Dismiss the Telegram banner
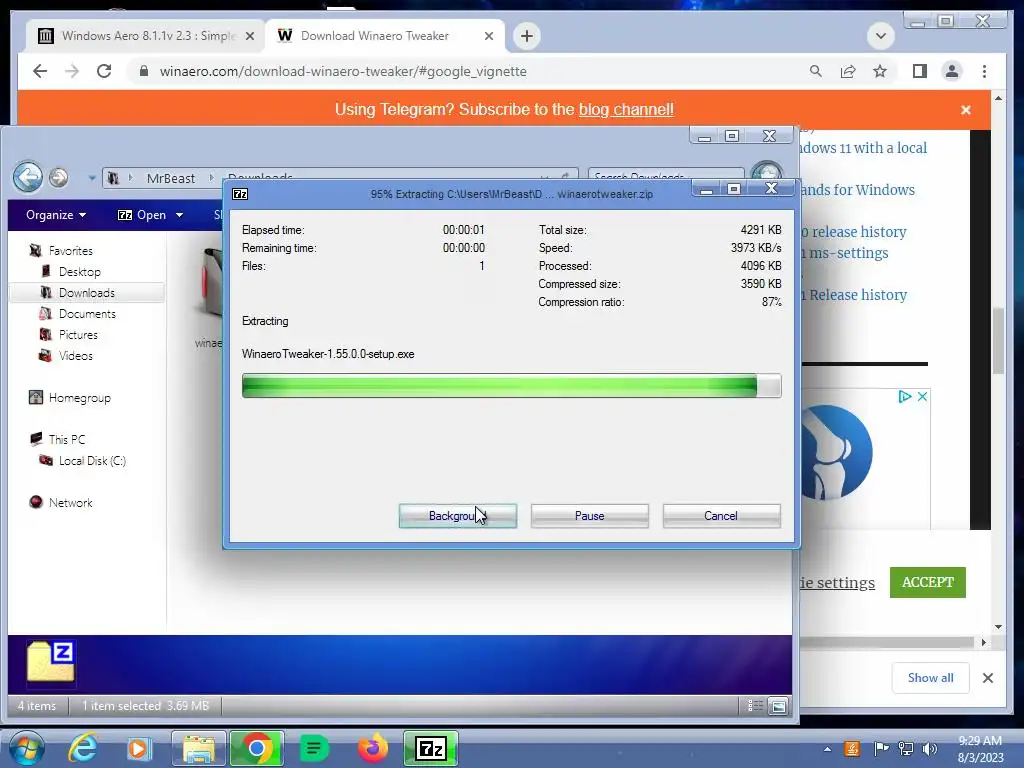This screenshot has width=1024, height=768. (x=966, y=110)
